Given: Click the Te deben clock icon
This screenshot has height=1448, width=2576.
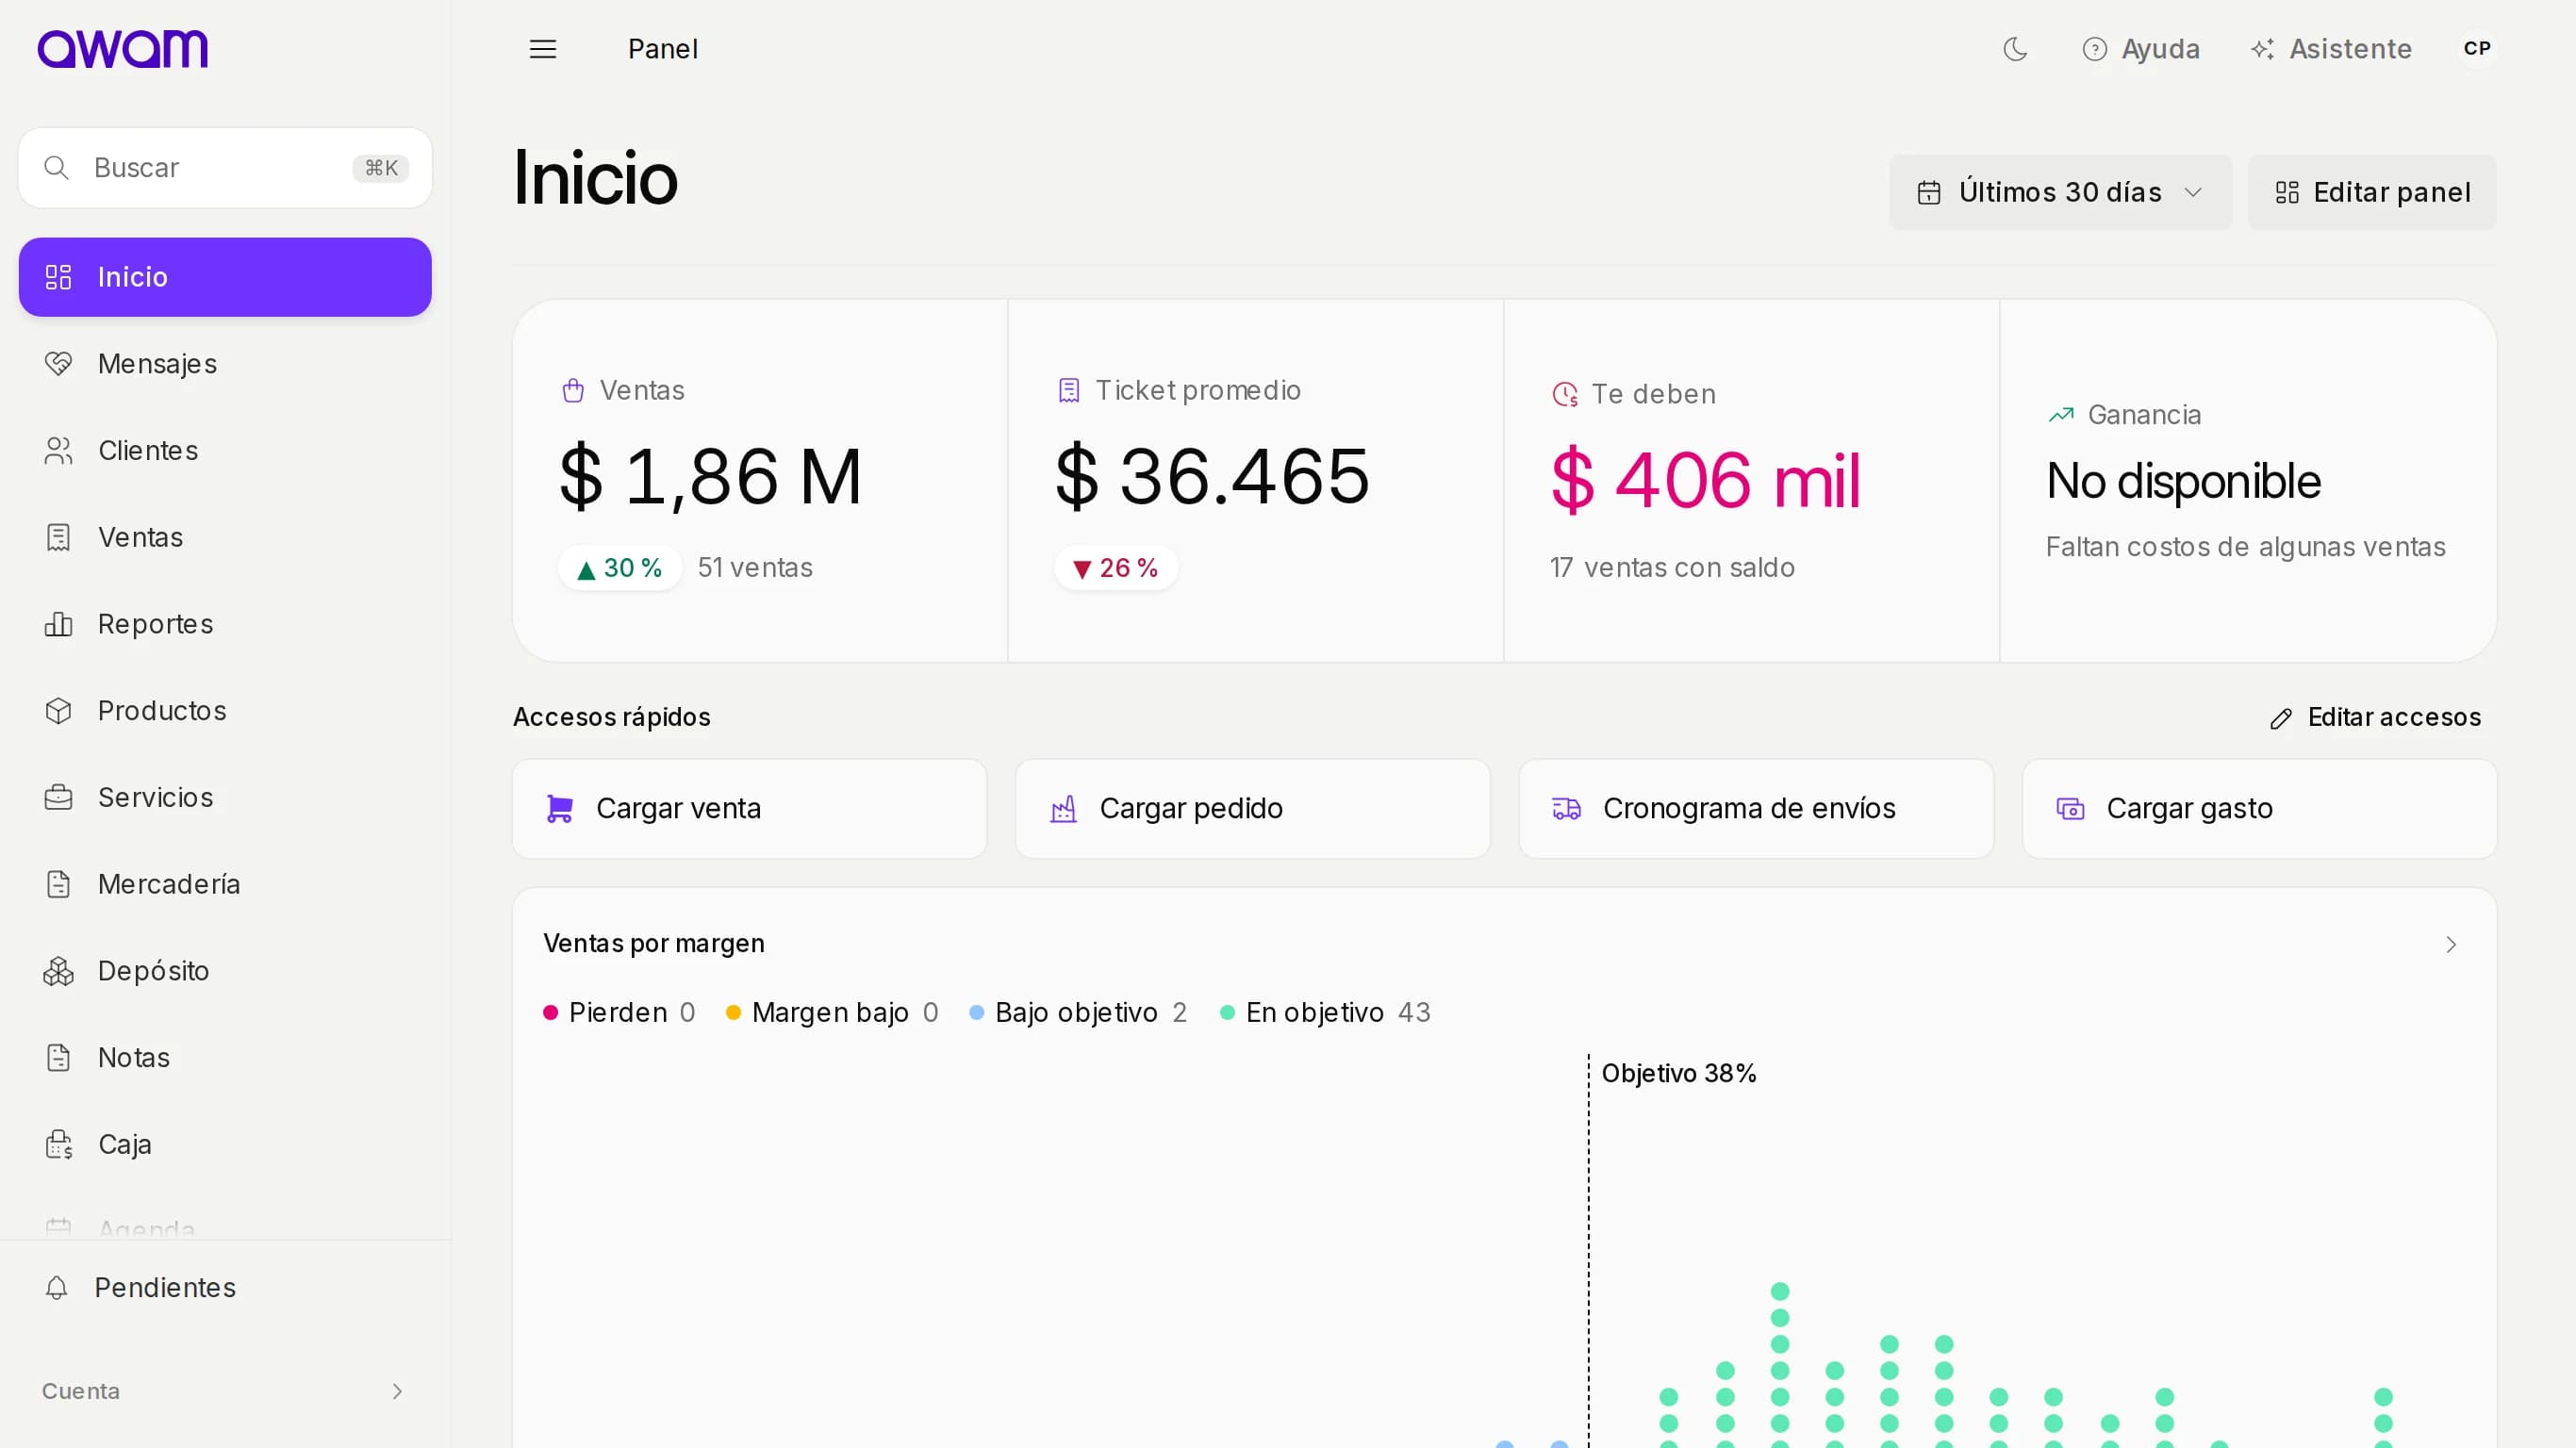Looking at the screenshot, I should 1565,395.
